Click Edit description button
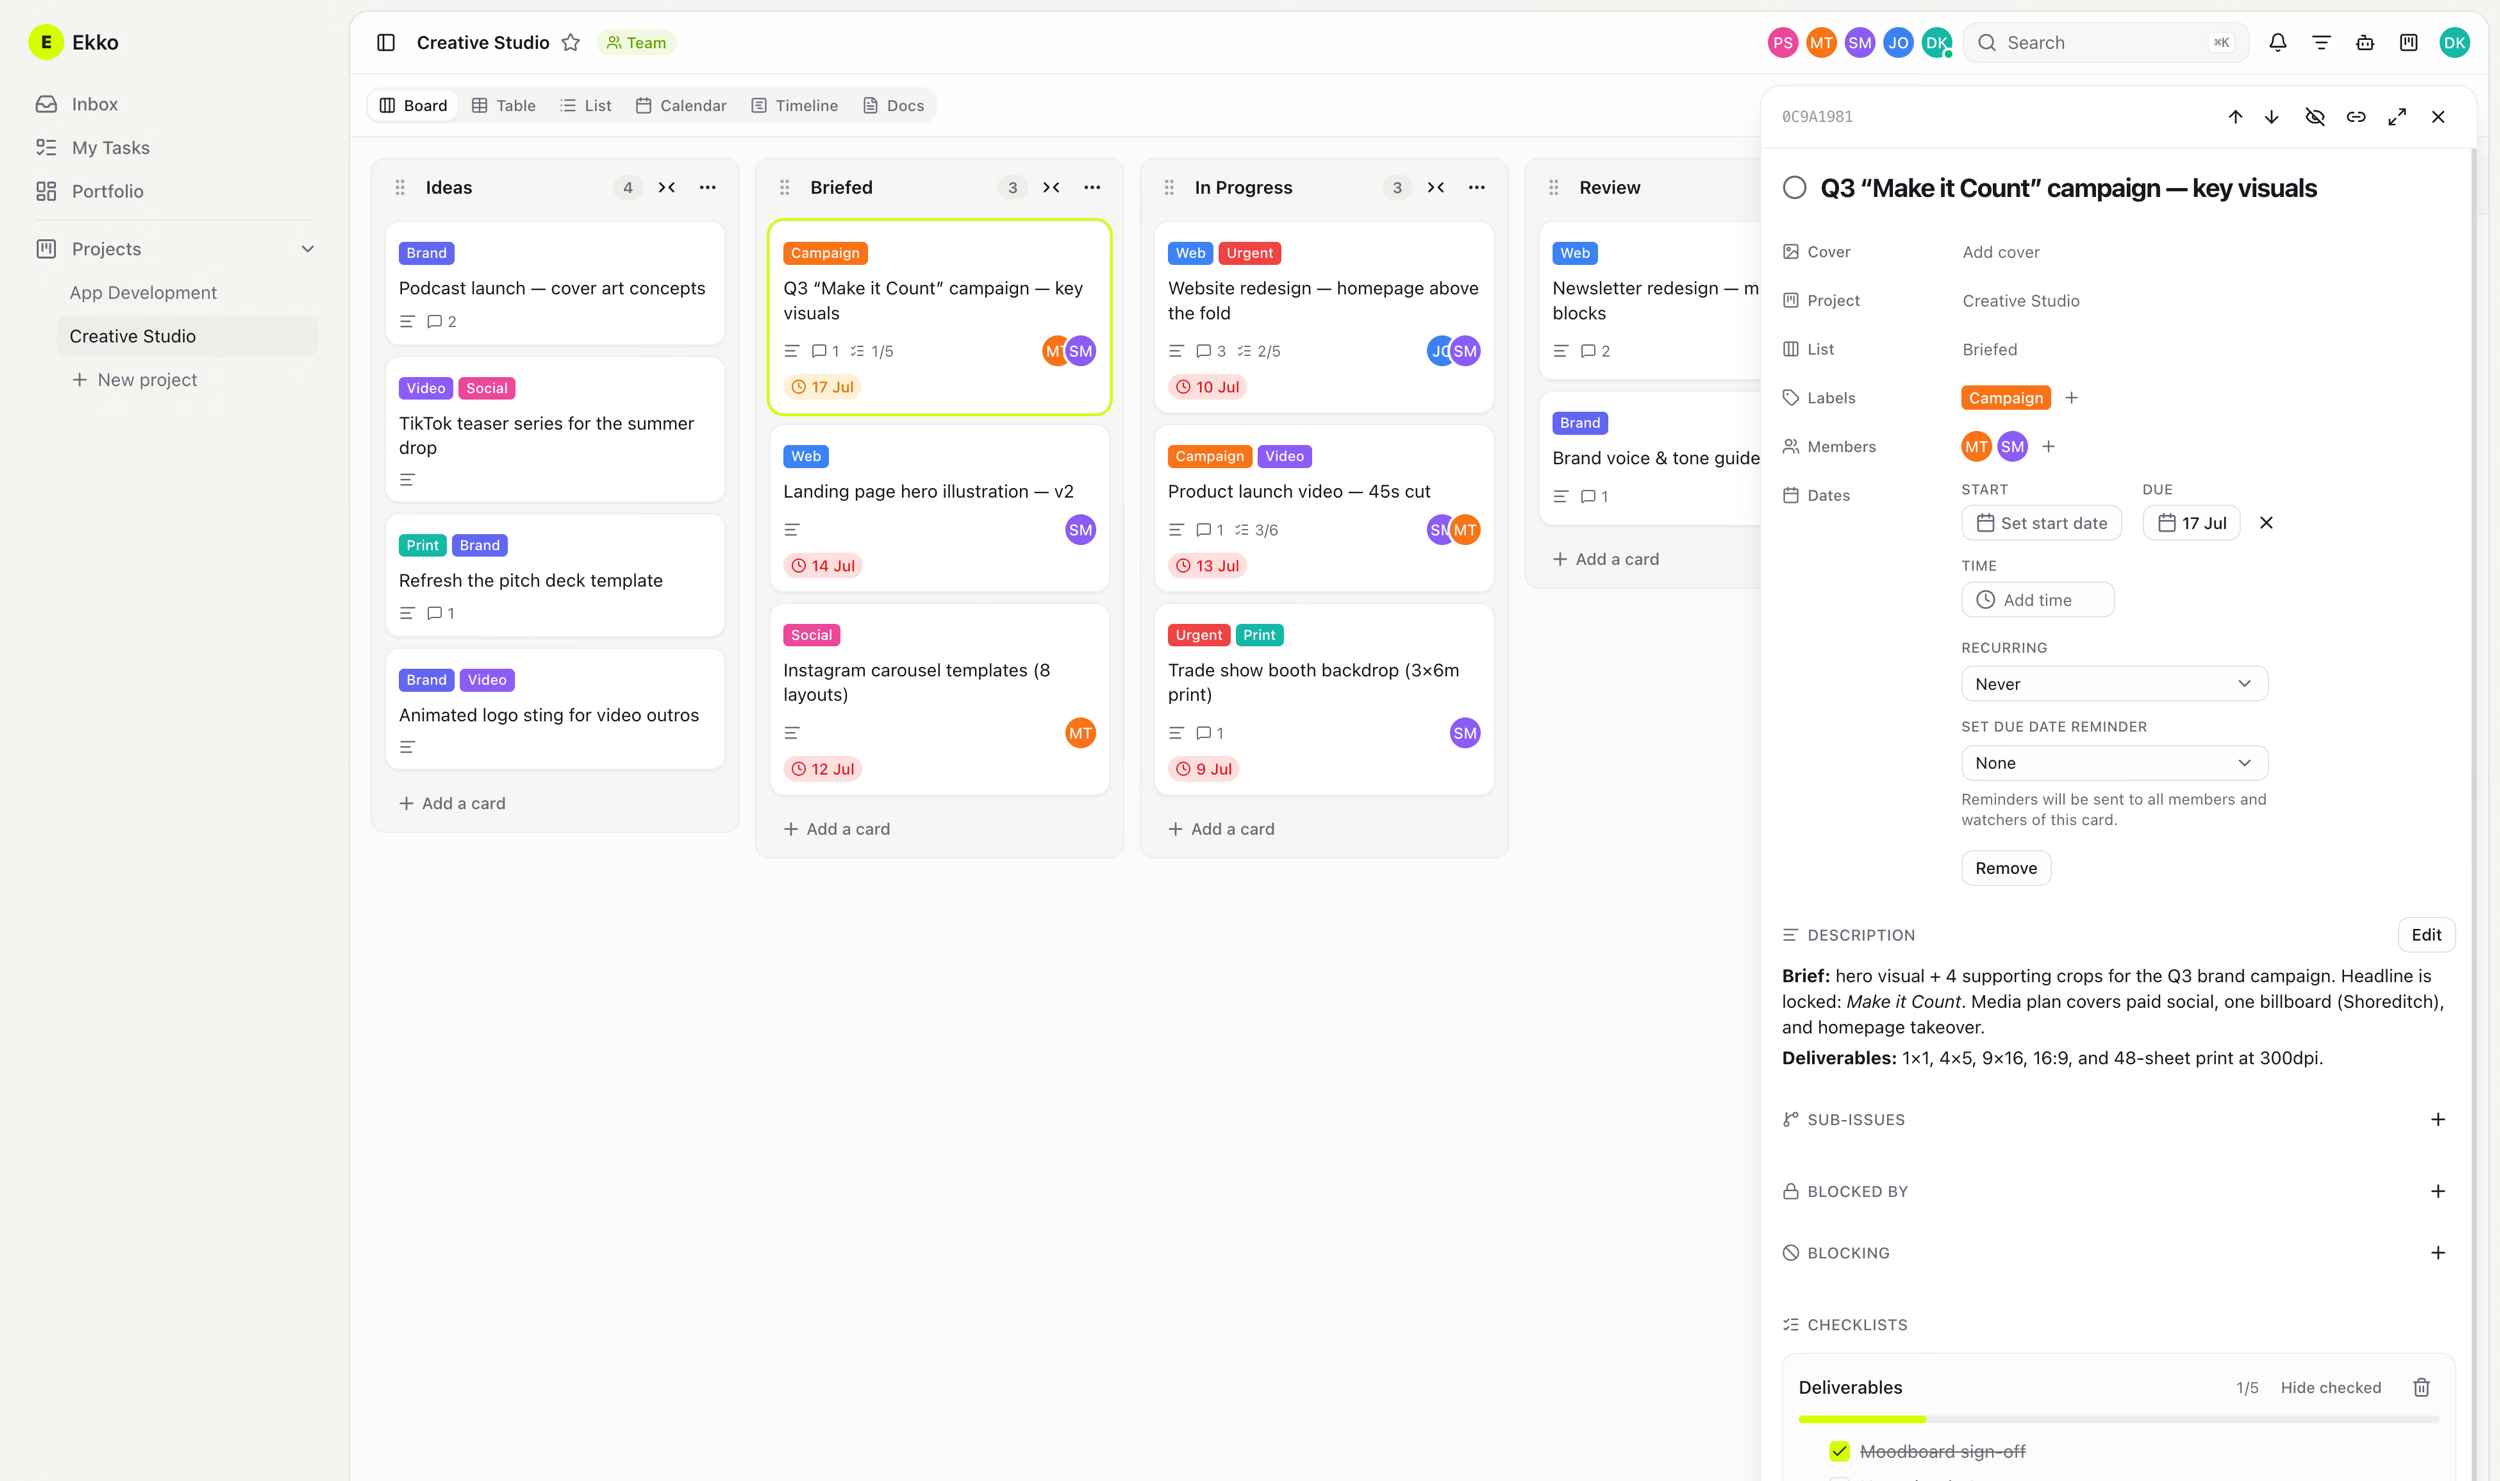This screenshot has width=2500, height=1481. pyautogui.click(x=2426, y=935)
